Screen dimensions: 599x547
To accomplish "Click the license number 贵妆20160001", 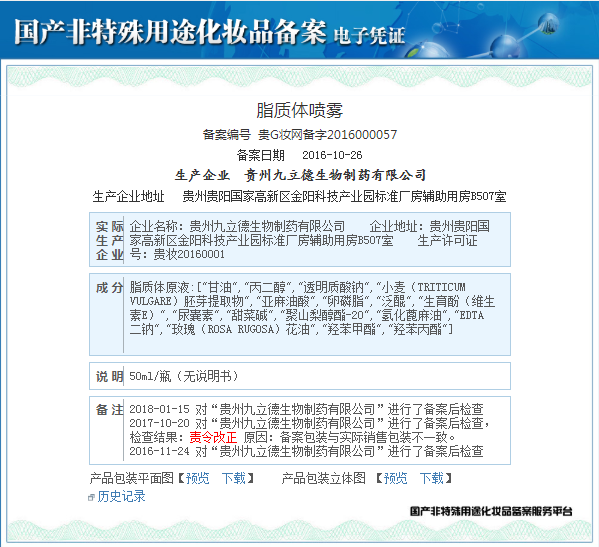I will (x=189, y=254).
